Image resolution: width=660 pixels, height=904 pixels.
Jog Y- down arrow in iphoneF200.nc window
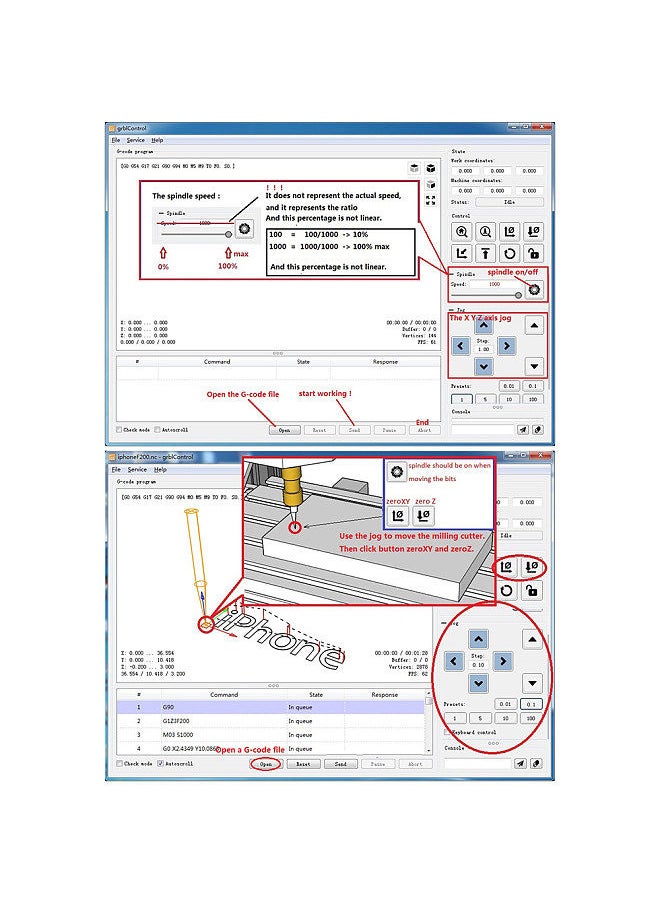coord(478,684)
